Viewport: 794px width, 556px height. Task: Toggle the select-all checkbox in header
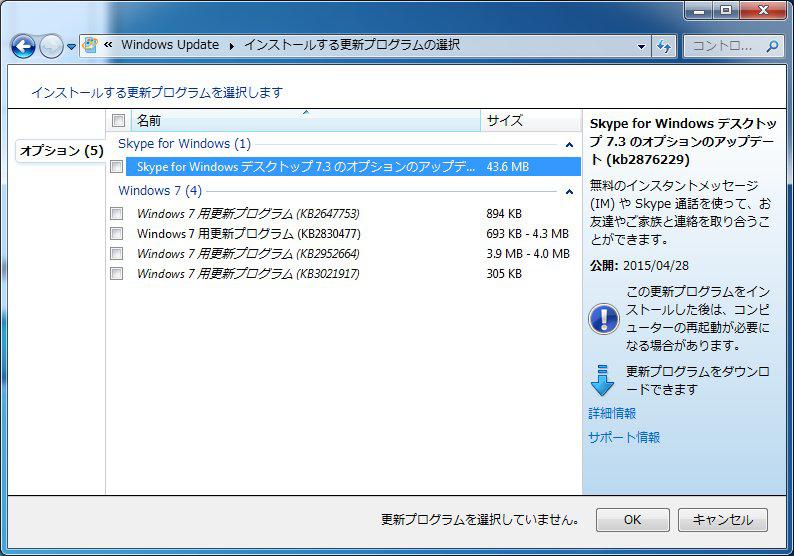point(118,121)
